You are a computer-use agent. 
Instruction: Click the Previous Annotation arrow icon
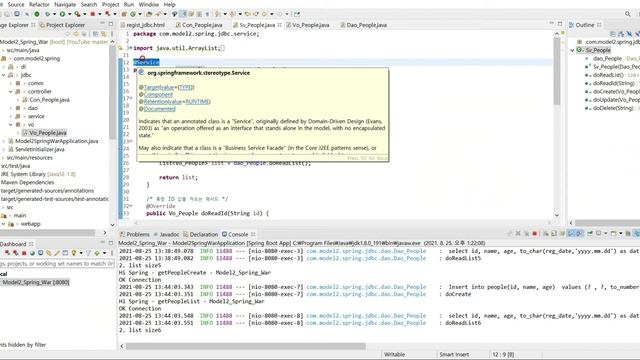233,14
